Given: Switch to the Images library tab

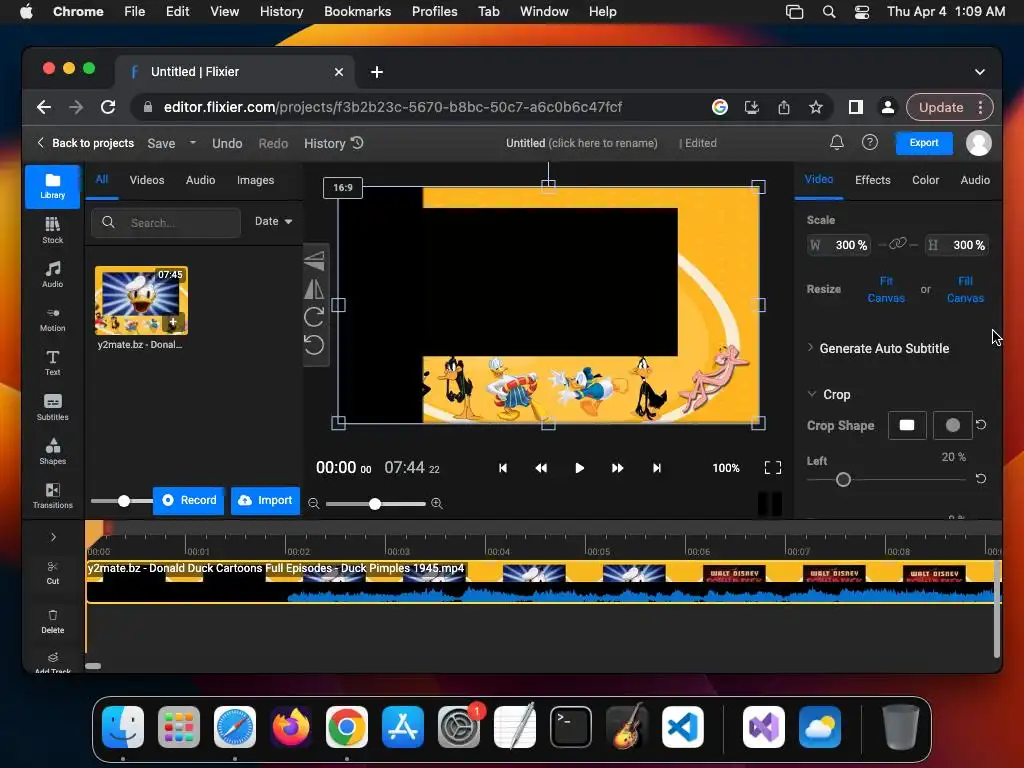Looking at the screenshot, I should tap(255, 180).
